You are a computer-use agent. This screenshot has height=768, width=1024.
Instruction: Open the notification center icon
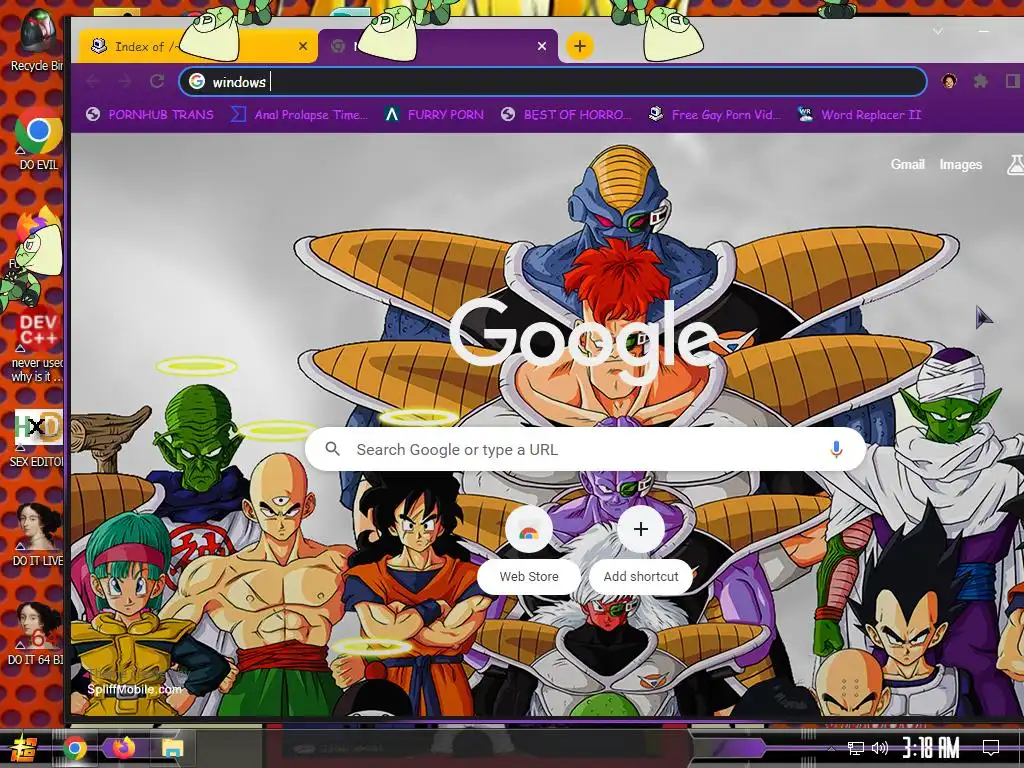pos(991,748)
